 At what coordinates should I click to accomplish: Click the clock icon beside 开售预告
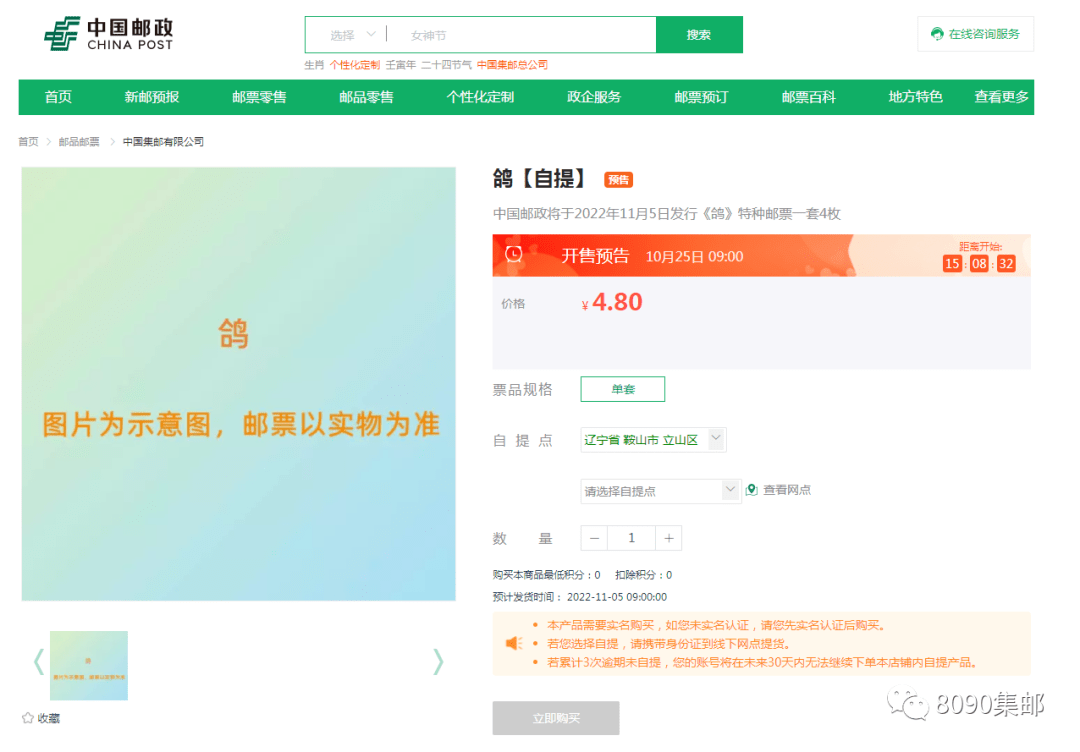click(514, 255)
